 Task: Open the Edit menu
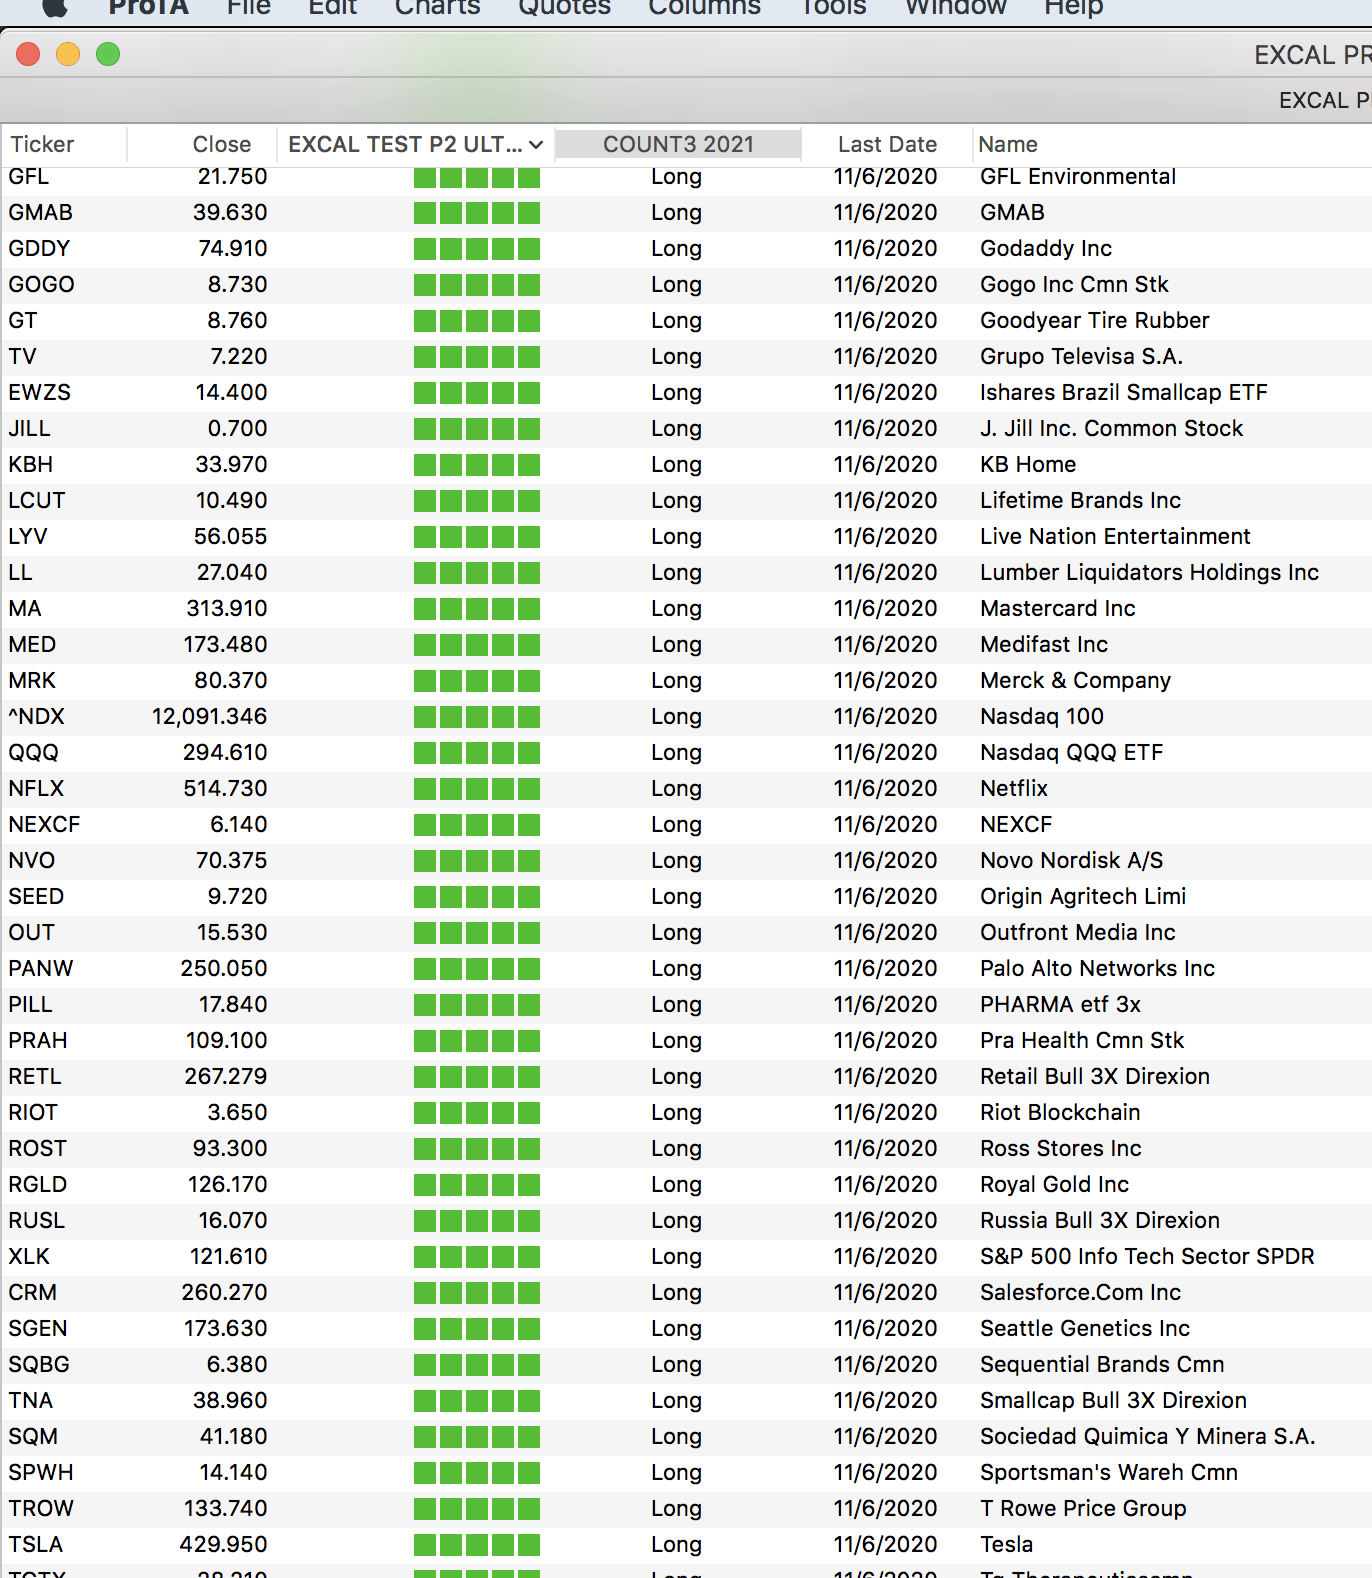click(x=333, y=8)
